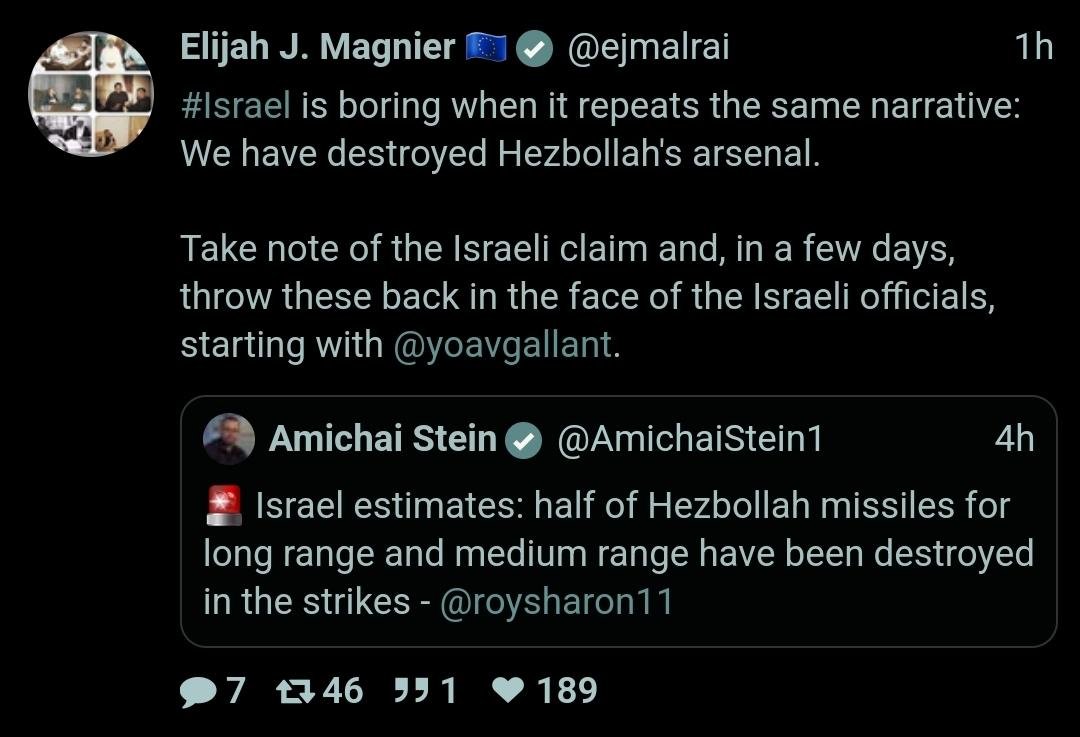
Task: Like the tweet with heart icon
Action: [x=509, y=691]
